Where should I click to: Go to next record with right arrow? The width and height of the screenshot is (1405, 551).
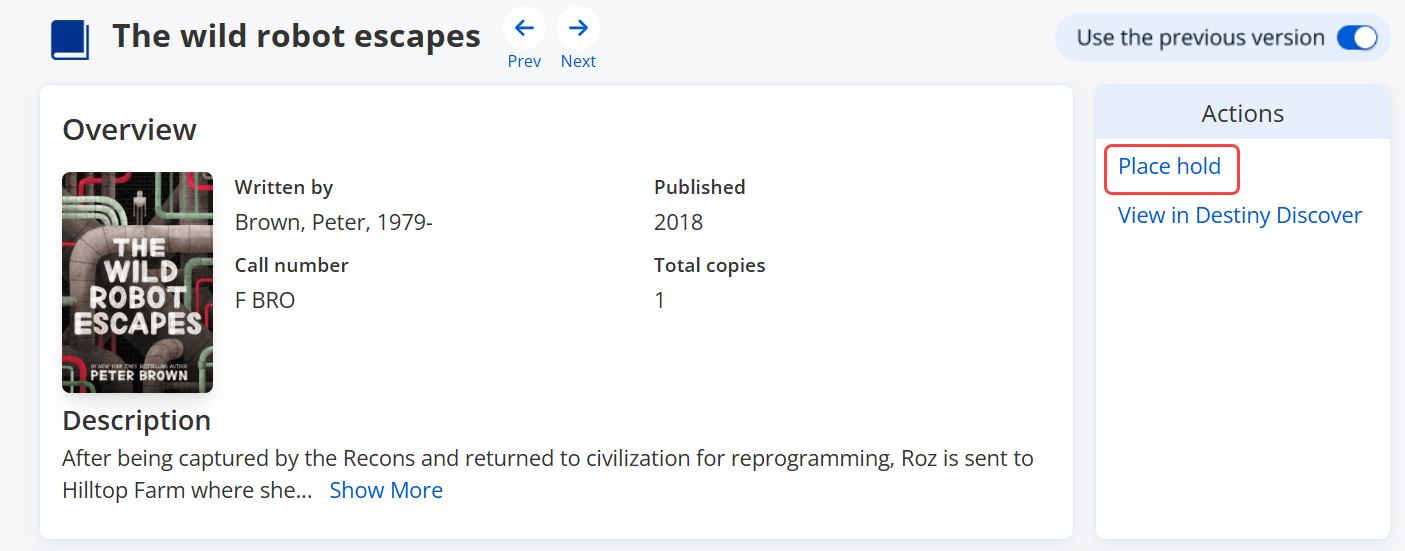pyautogui.click(x=578, y=28)
